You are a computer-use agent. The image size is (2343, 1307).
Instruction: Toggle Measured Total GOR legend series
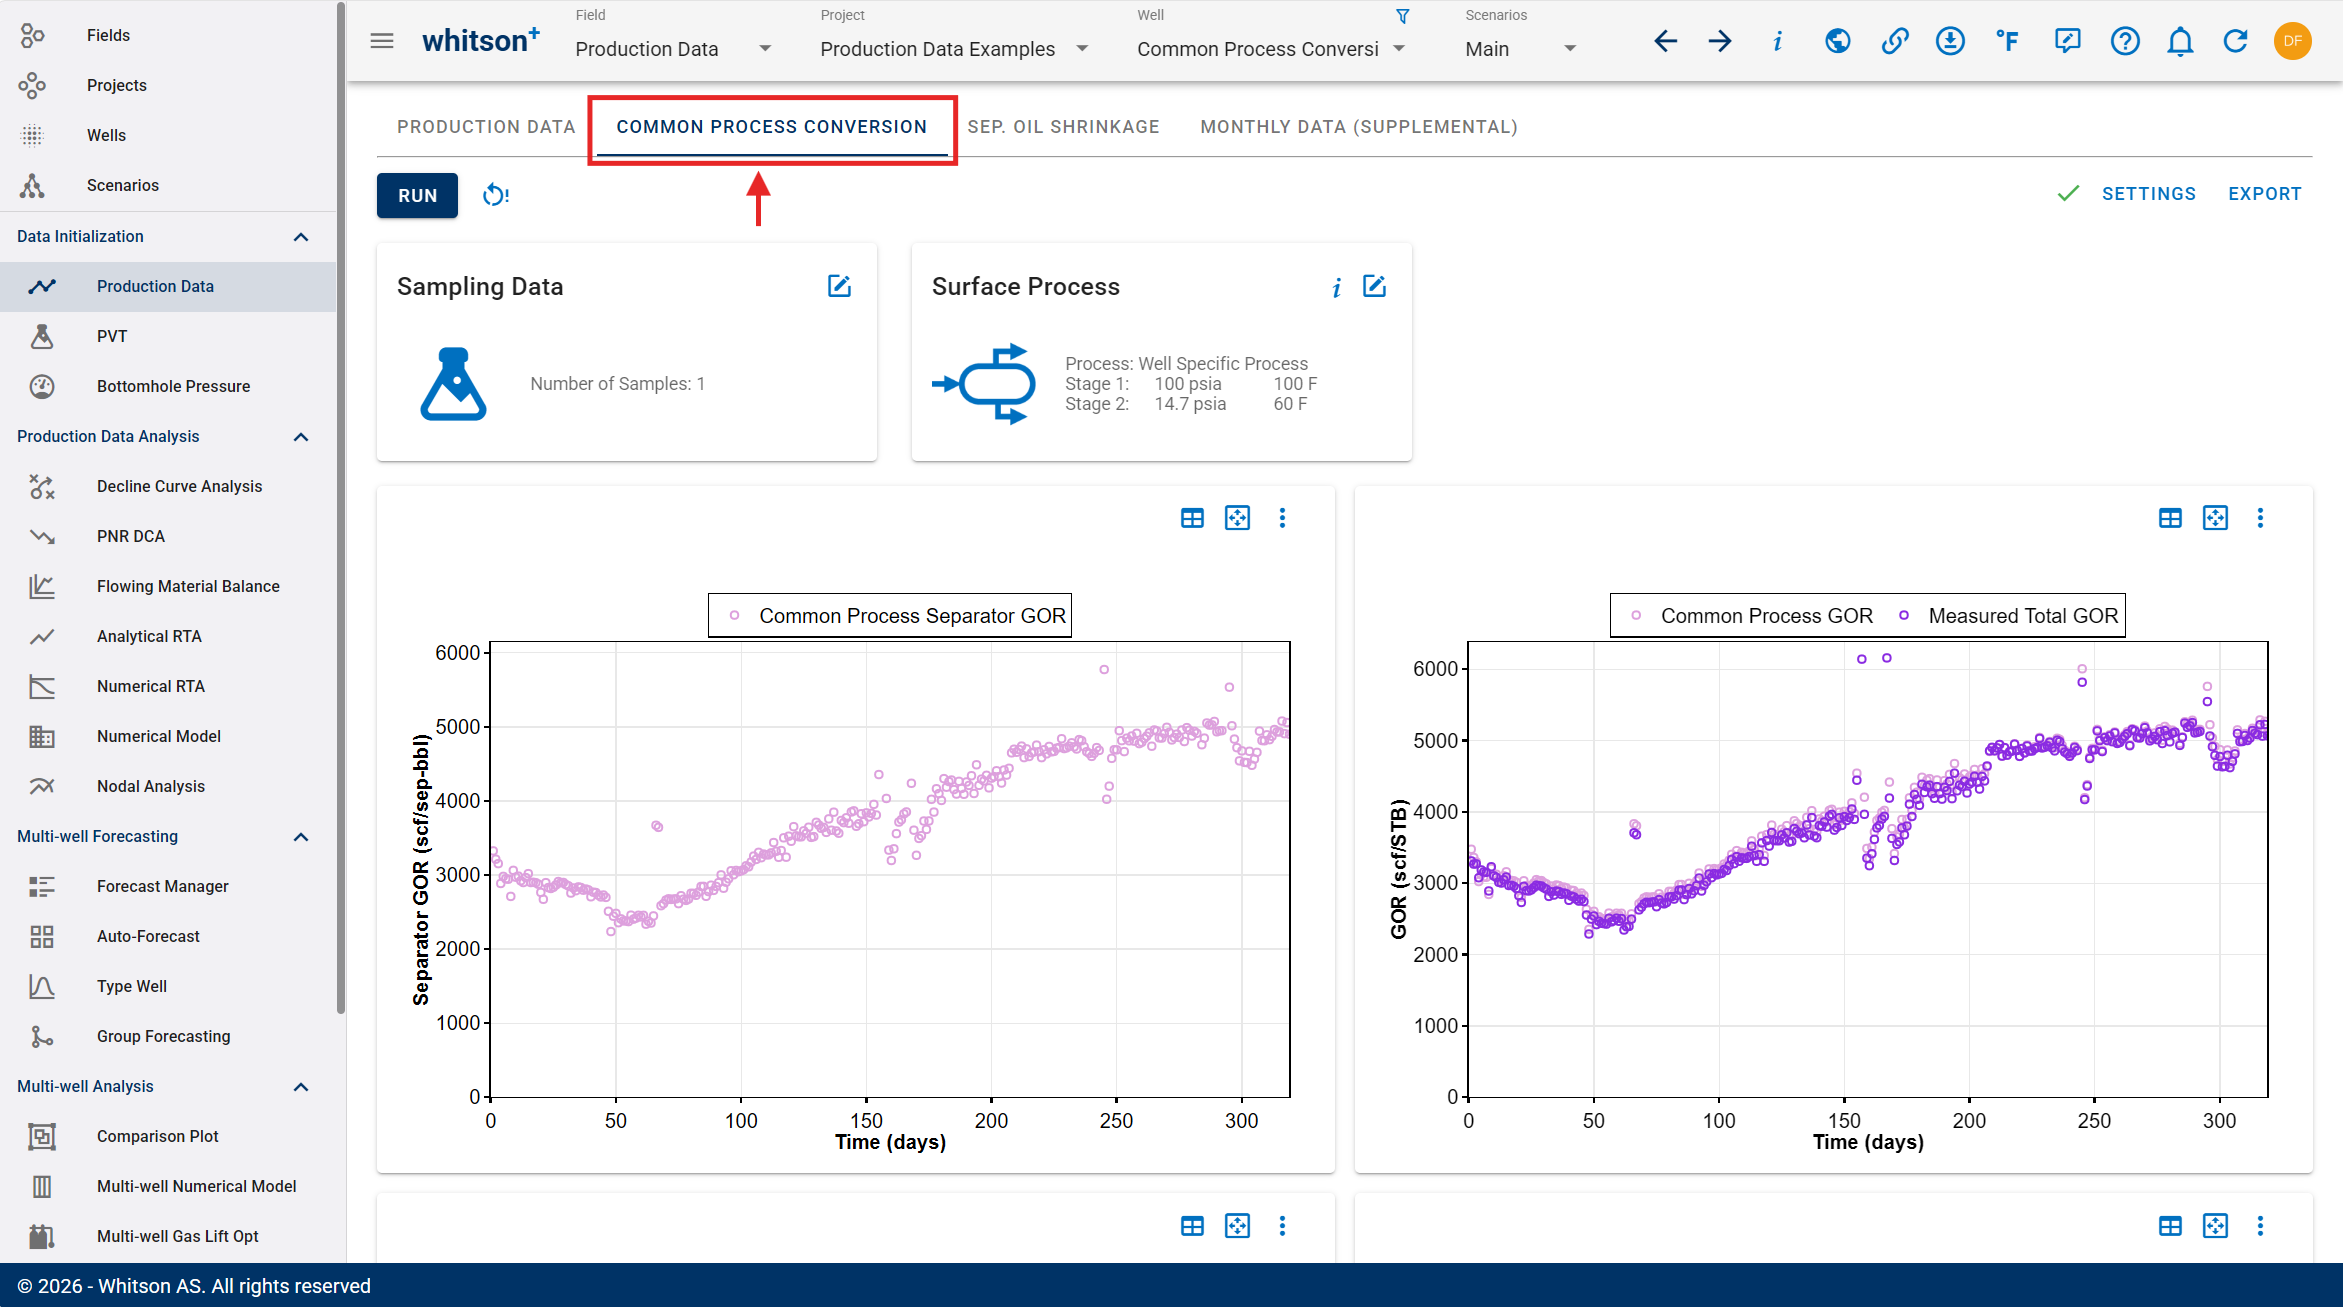(x=2008, y=616)
